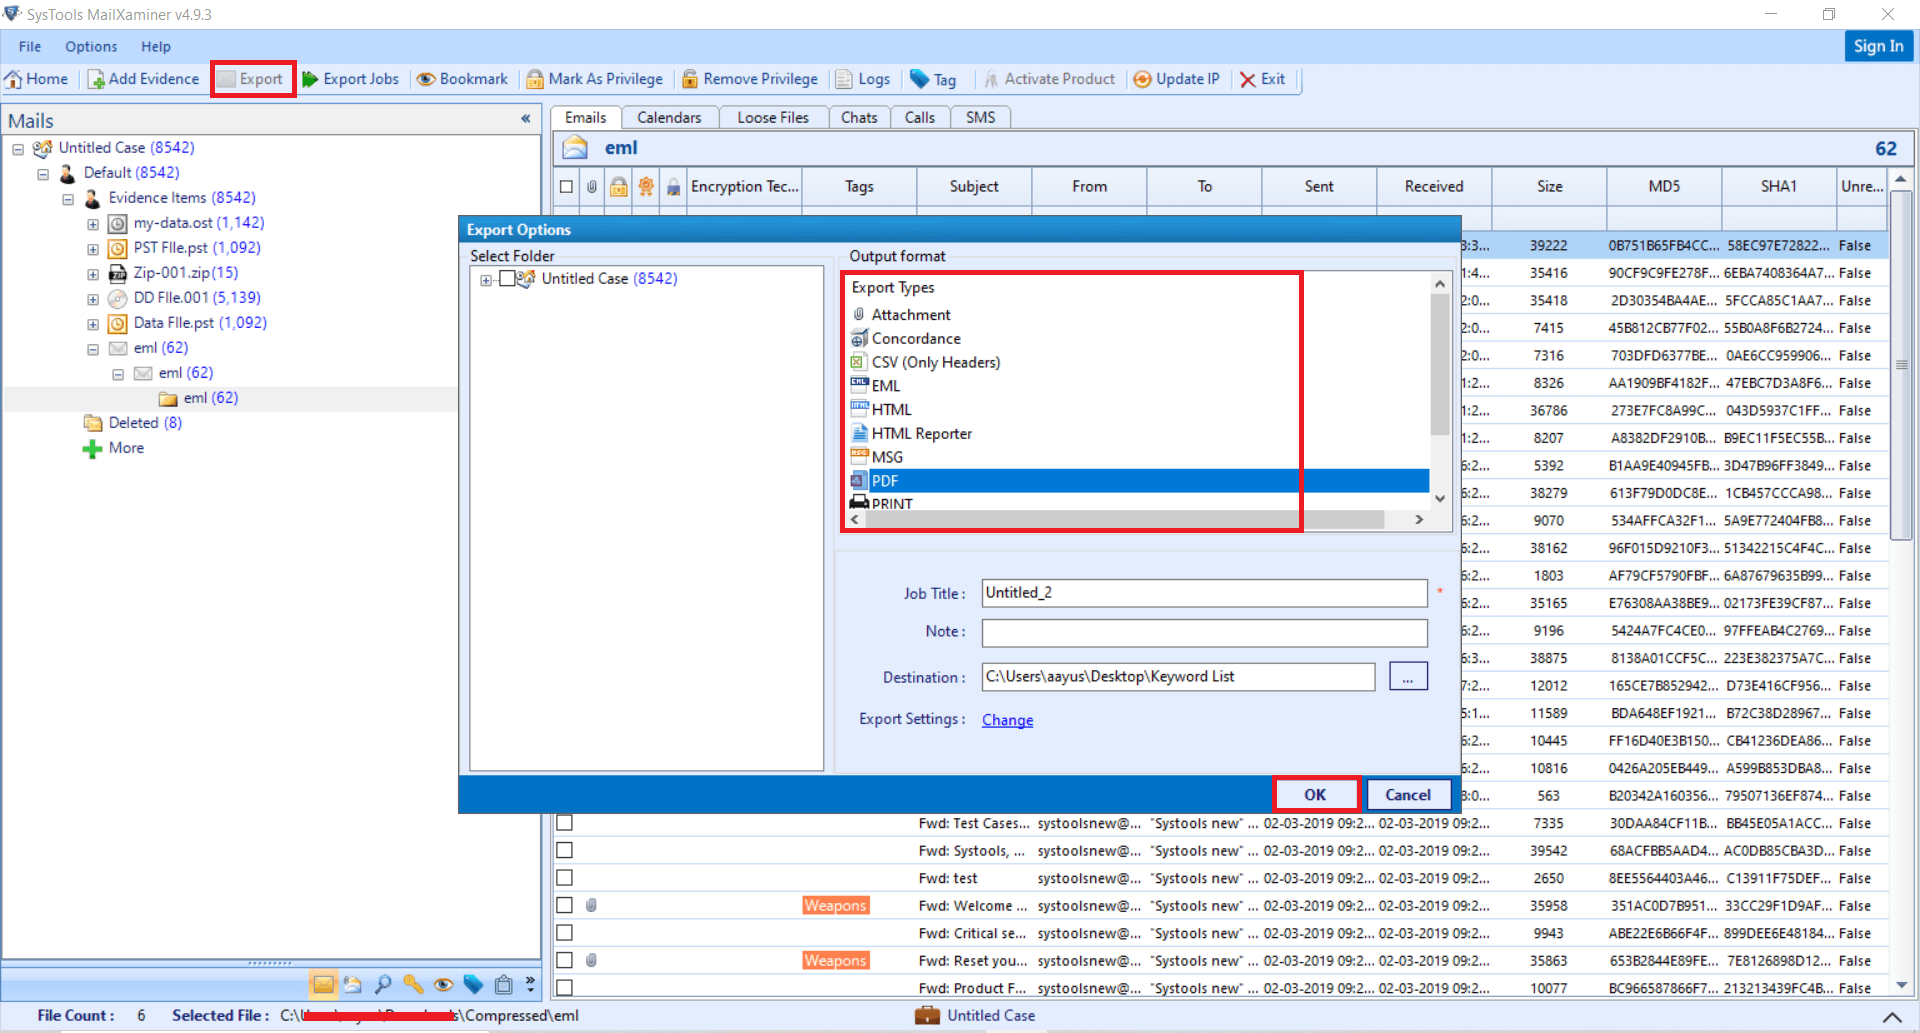
Task: Click Update IP toolbar item
Action: 1177,79
